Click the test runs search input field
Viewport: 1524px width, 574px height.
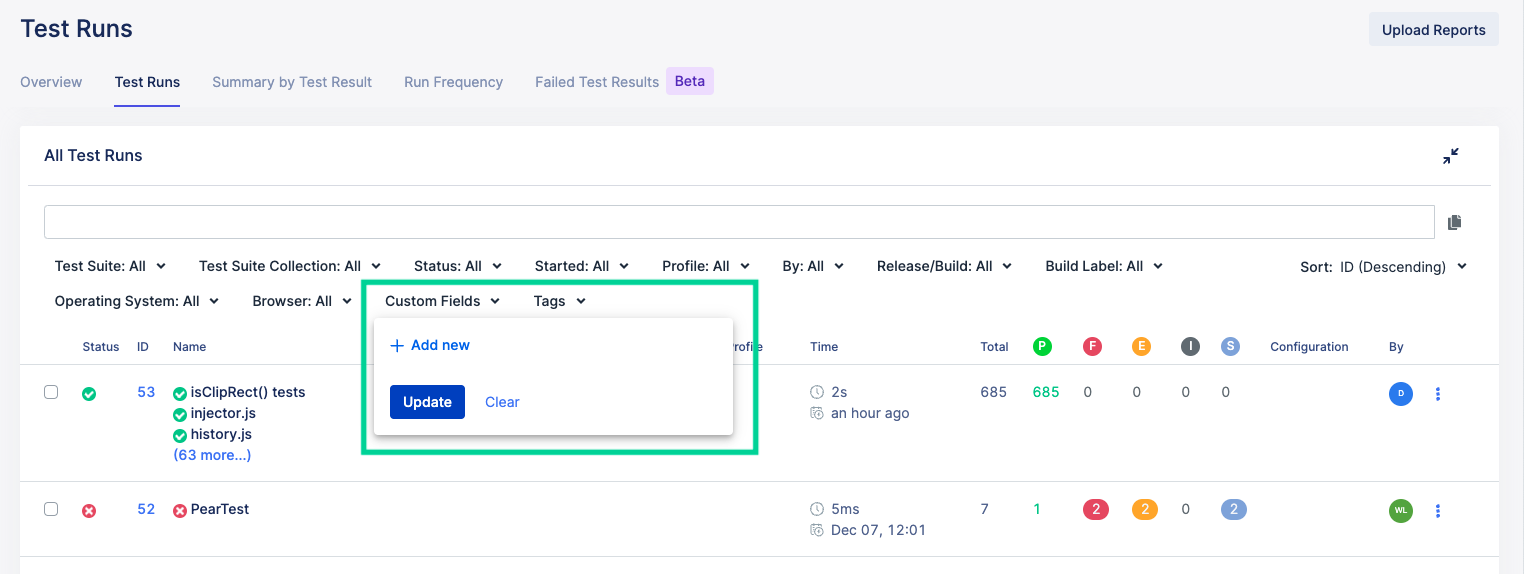[739, 222]
